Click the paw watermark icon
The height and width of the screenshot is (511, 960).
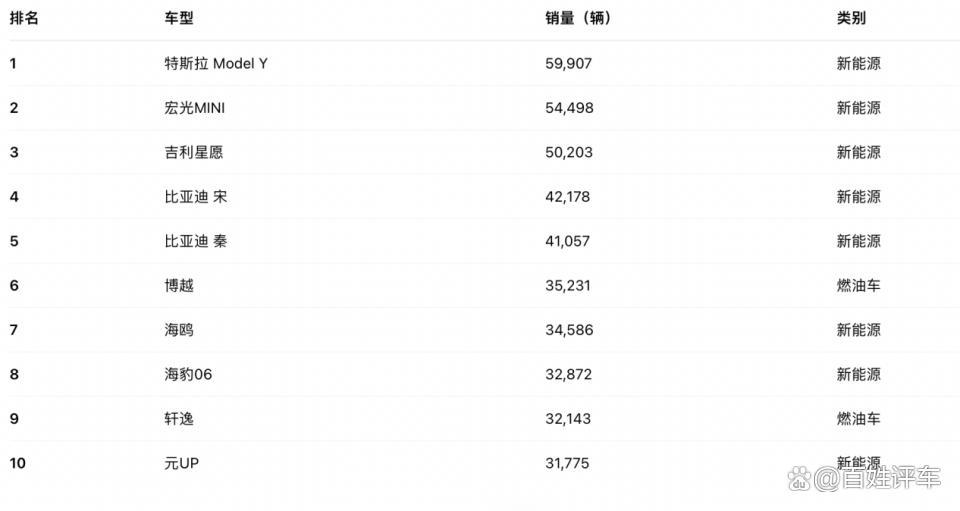[801, 478]
